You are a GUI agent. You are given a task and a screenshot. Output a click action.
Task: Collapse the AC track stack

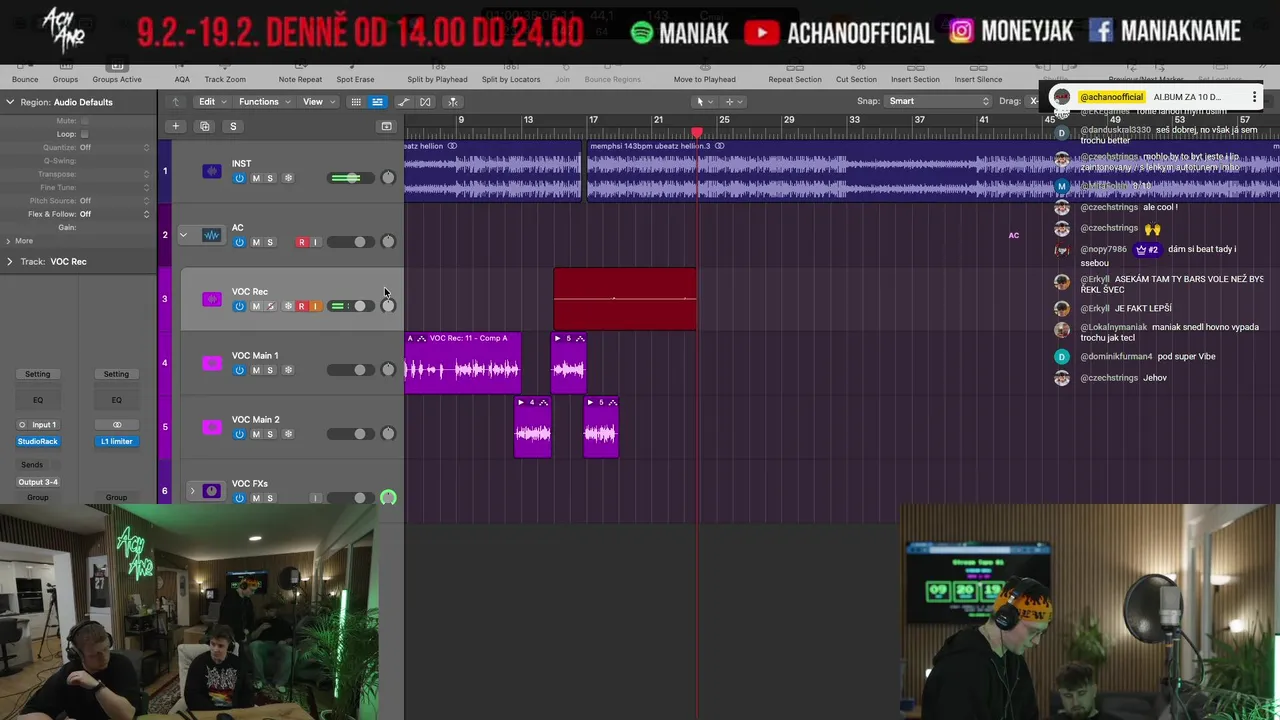[x=183, y=235]
